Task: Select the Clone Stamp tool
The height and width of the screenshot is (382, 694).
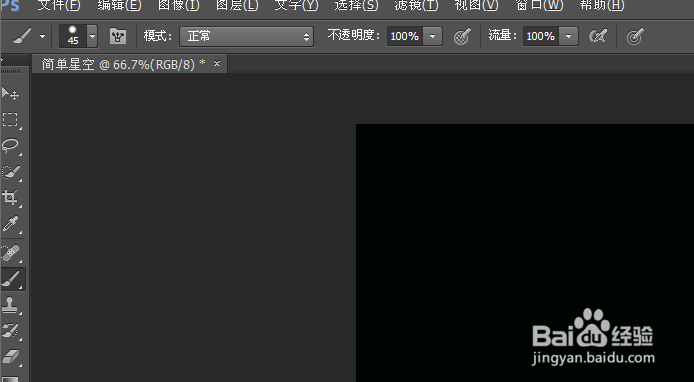Action: 10,305
